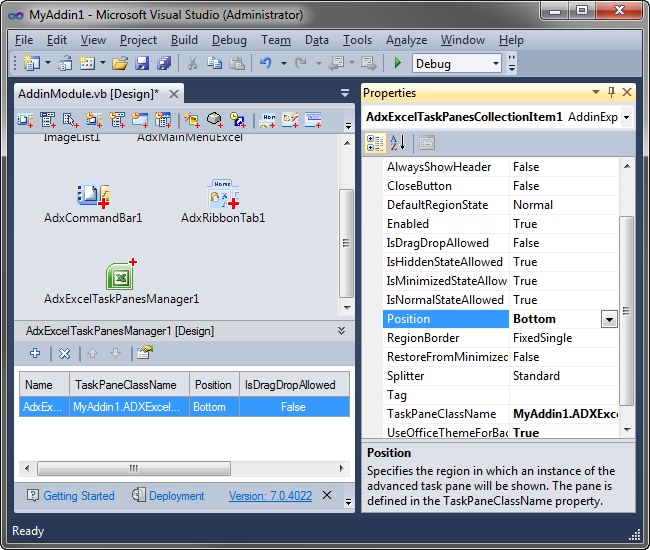
Task: Click the Properties grid vertical scrollbar thumb
Action: tap(626, 311)
